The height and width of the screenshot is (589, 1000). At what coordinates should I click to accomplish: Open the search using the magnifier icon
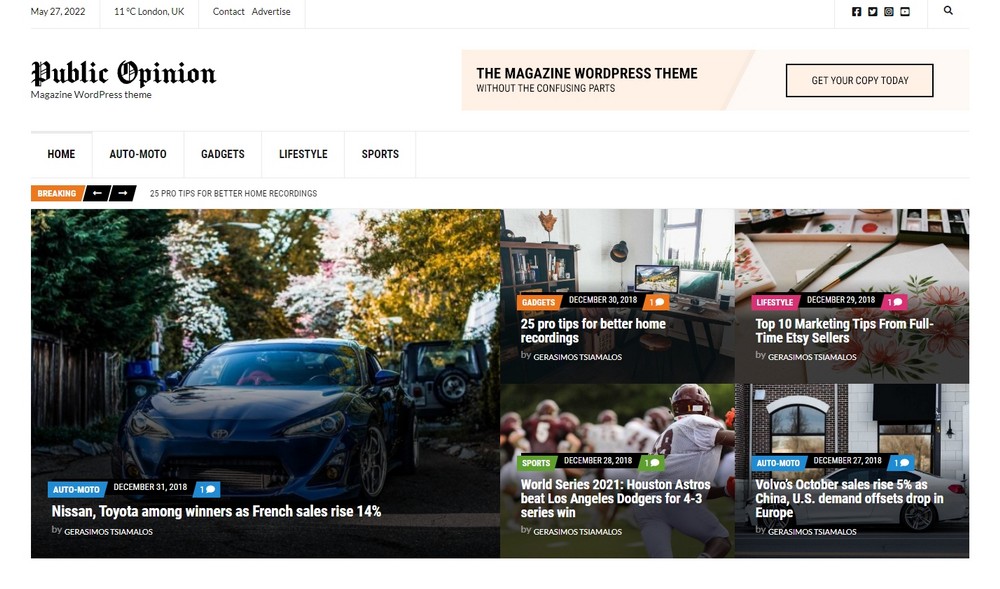948,11
